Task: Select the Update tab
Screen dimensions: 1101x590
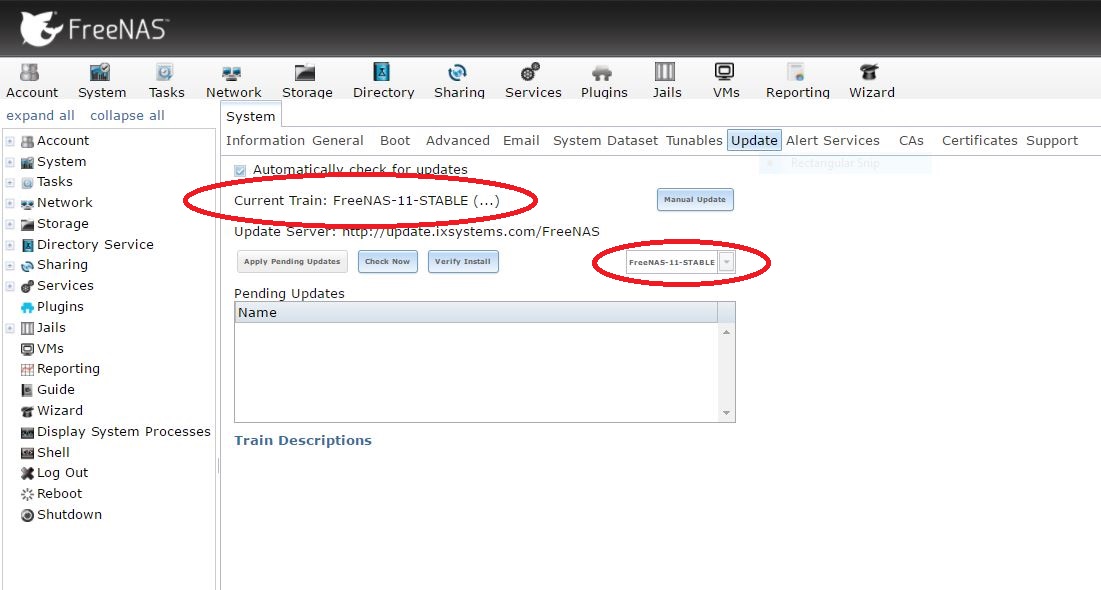Action: click(754, 140)
